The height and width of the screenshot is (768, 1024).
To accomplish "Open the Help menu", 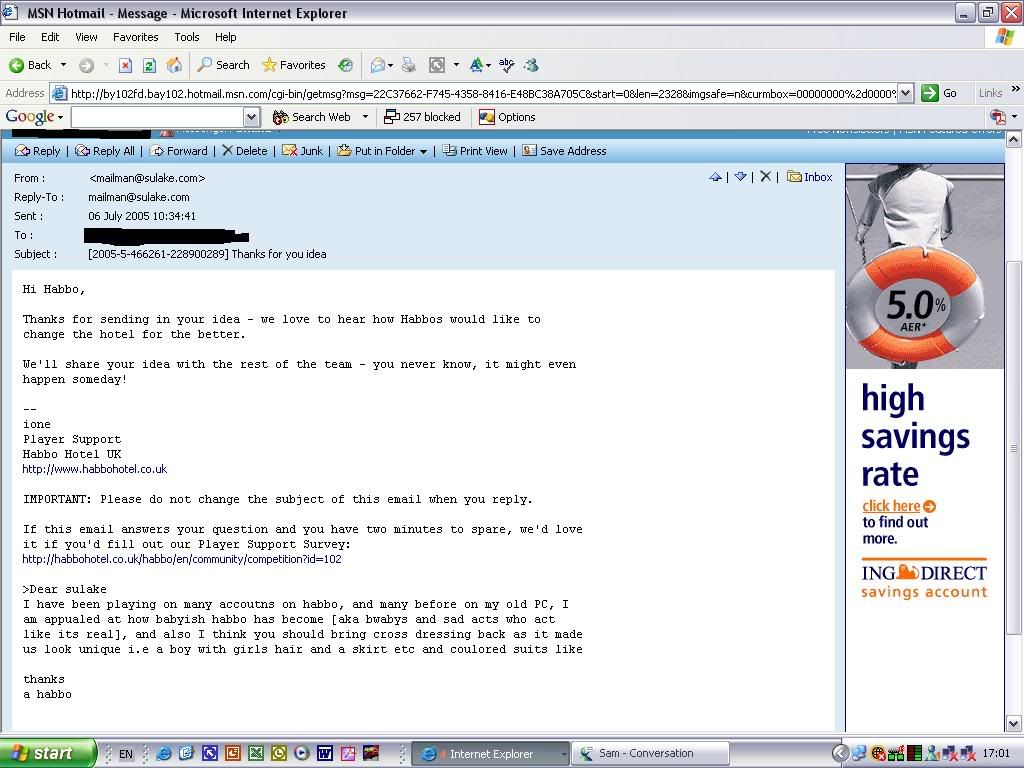I will point(225,37).
